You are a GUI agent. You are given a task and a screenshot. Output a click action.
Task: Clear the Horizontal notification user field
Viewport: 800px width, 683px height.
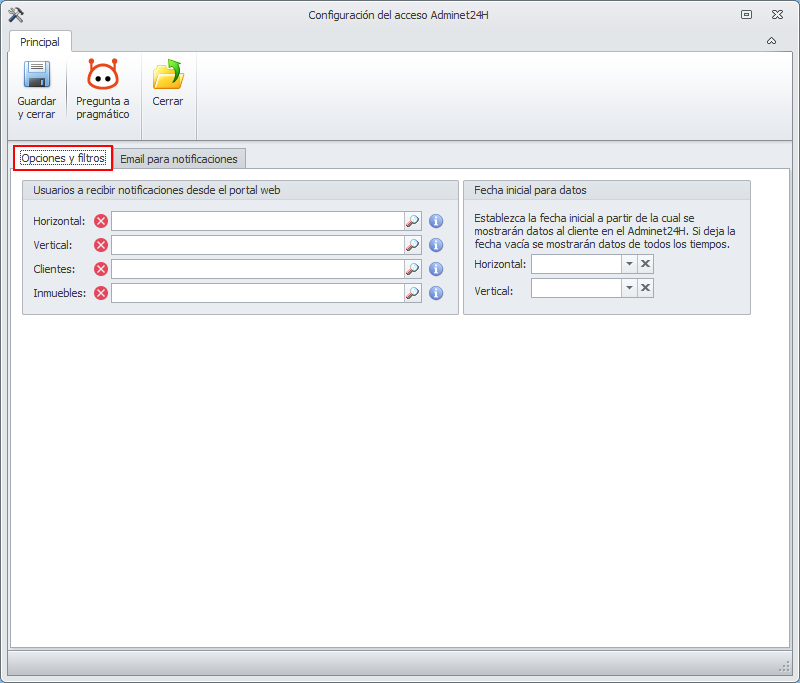coord(101,221)
